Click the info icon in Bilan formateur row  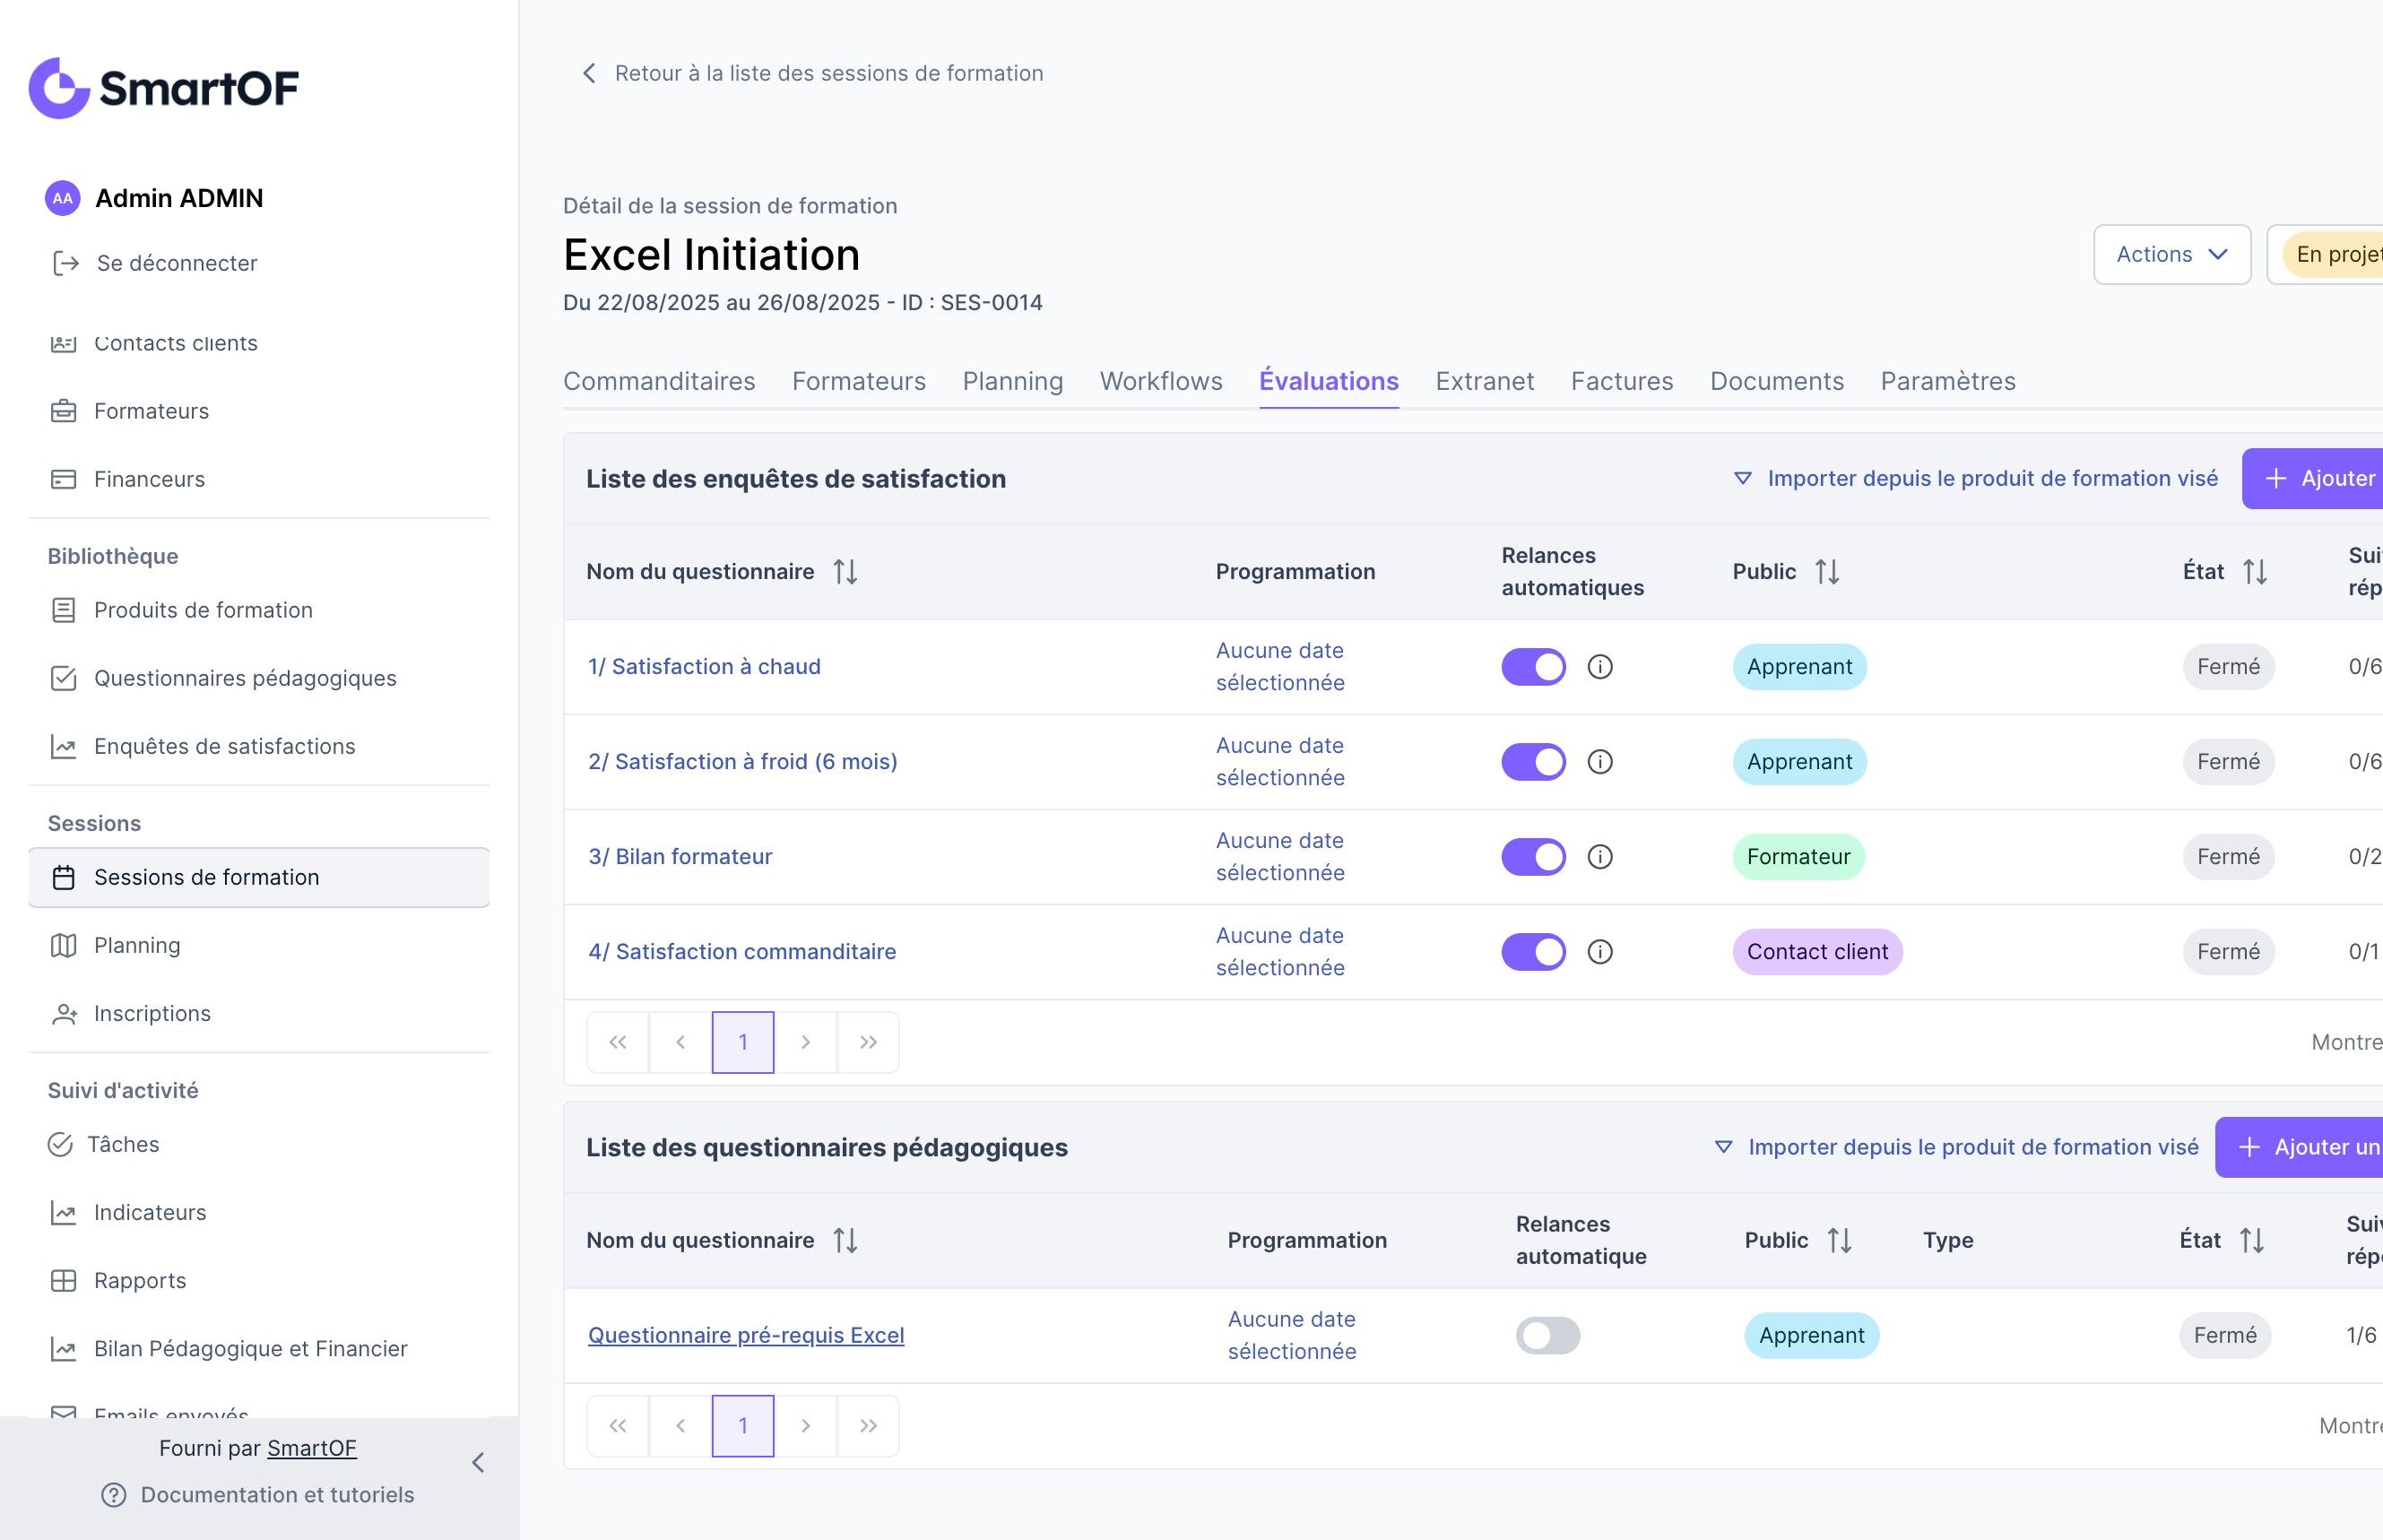(x=1599, y=857)
